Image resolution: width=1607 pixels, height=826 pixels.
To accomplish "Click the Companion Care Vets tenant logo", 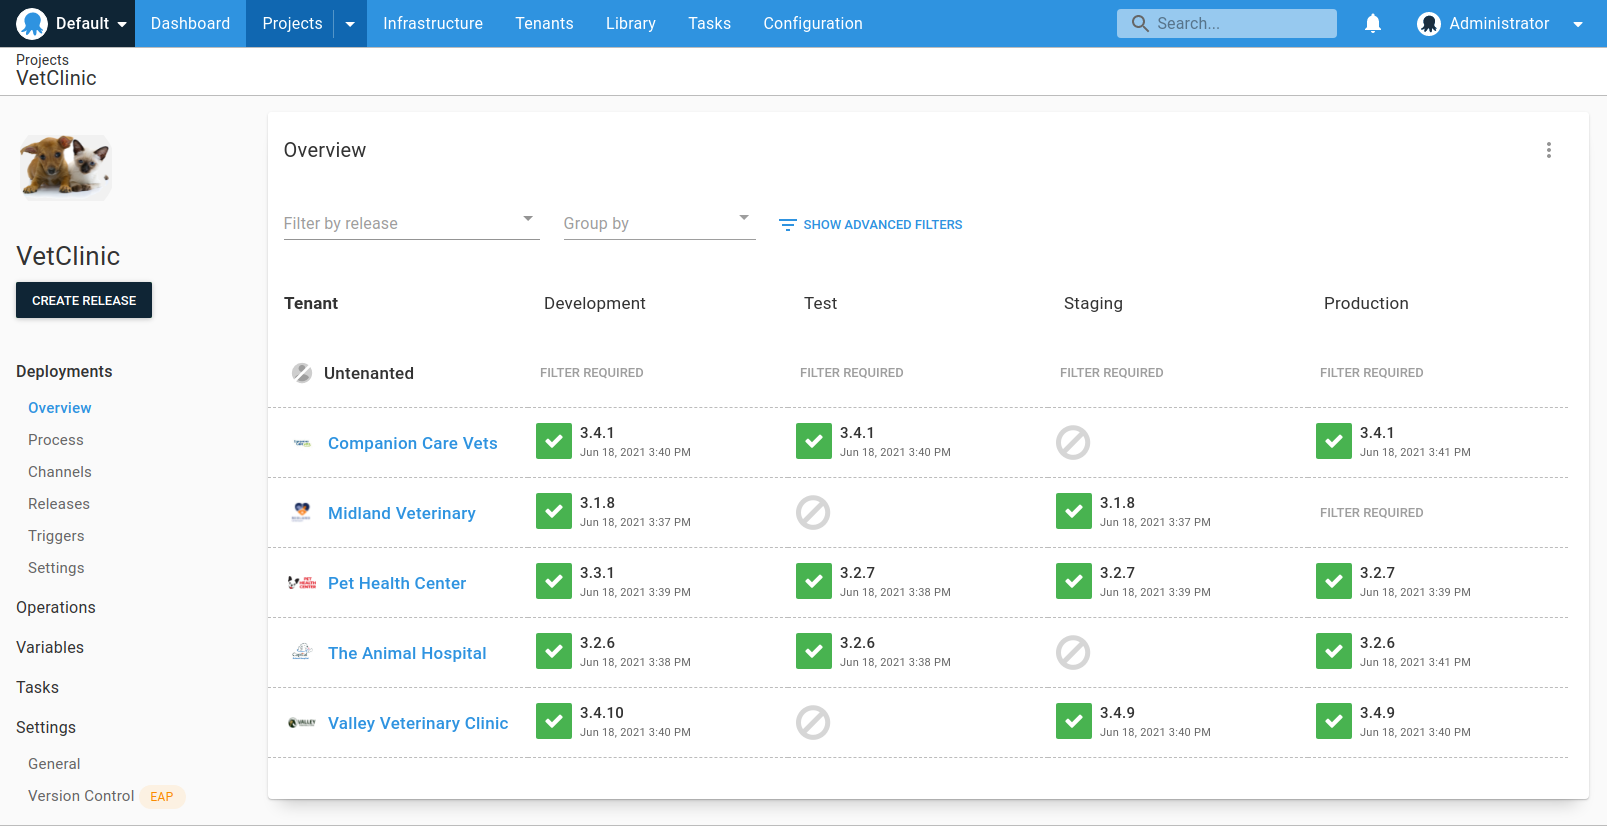I will point(302,443).
